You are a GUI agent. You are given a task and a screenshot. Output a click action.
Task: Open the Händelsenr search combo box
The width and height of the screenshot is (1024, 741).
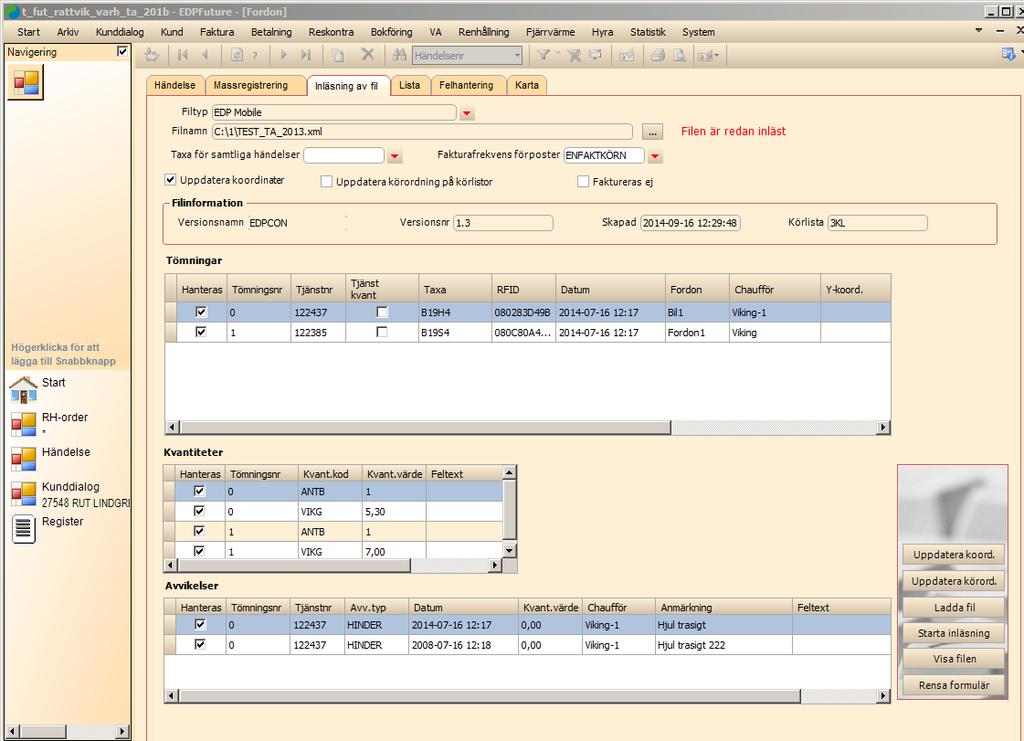click(x=467, y=55)
